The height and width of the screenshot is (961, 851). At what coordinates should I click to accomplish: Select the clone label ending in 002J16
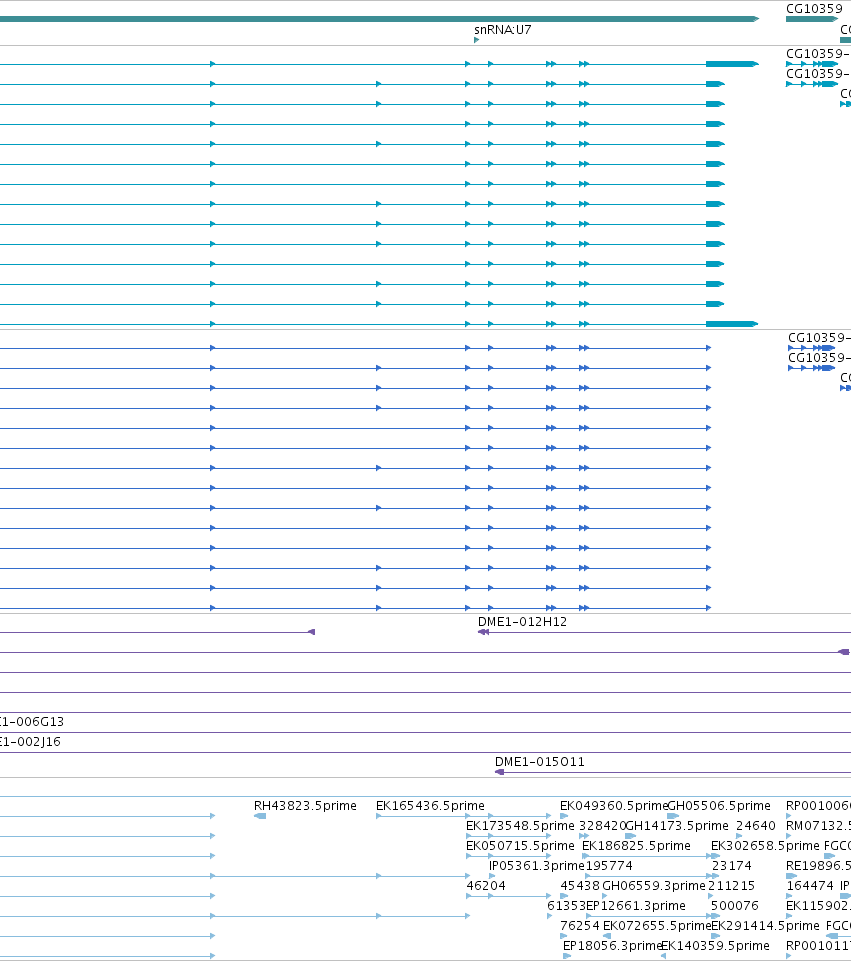[31, 742]
